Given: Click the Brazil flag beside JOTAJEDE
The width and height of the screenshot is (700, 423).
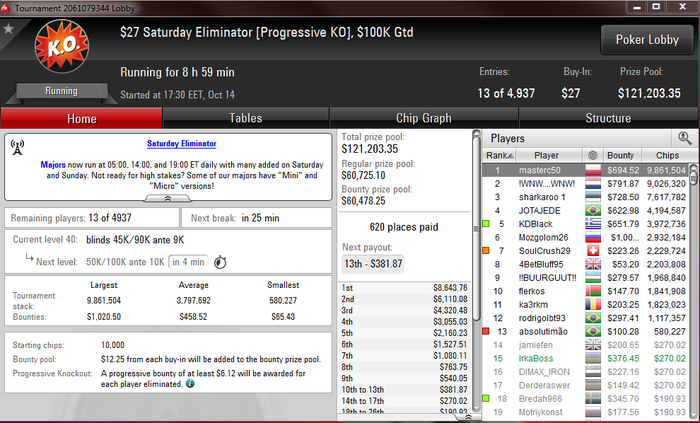Looking at the screenshot, I should [x=593, y=211].
